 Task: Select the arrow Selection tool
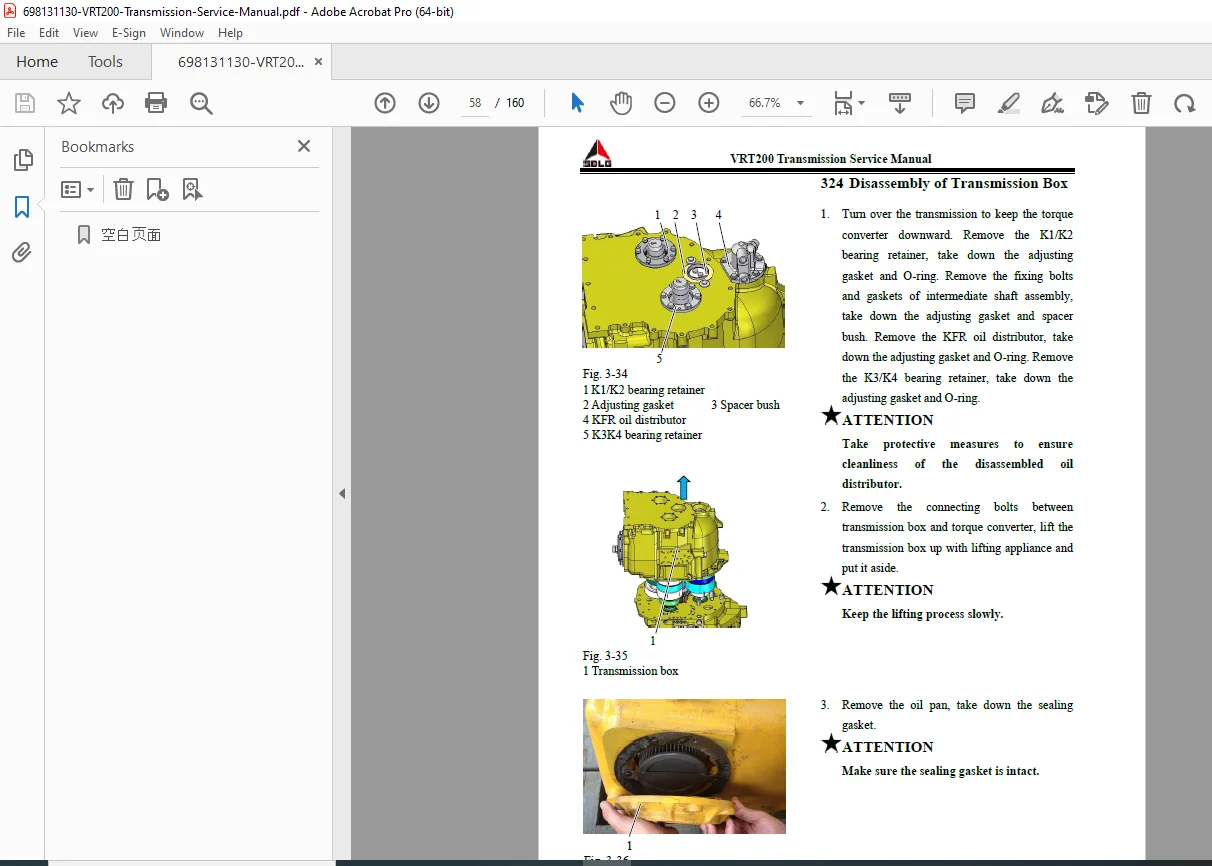577,103
